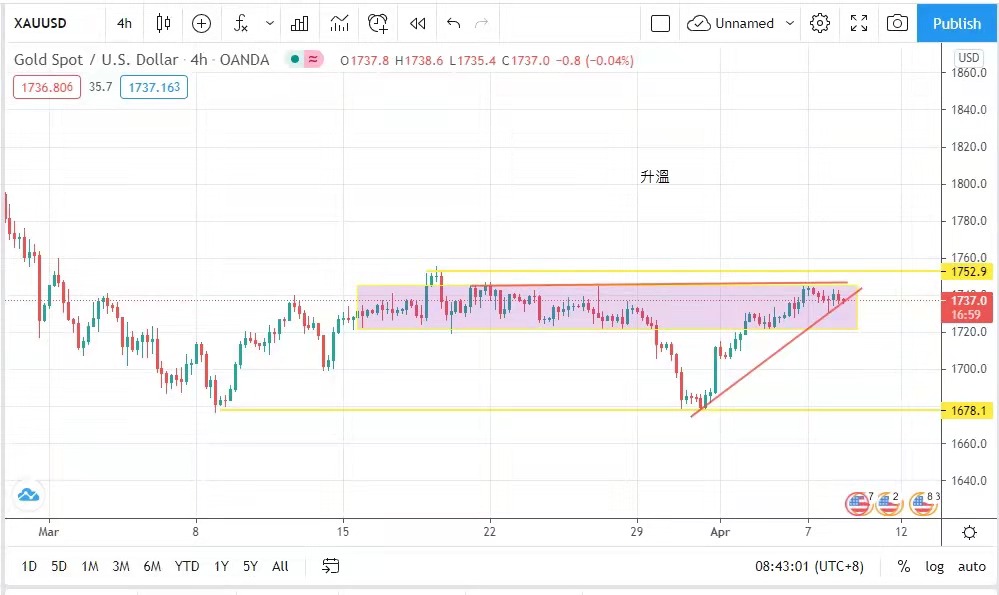Create an alert with the alarm icon
The width and height of the screenshot is (999, 595).
[377, 23]
